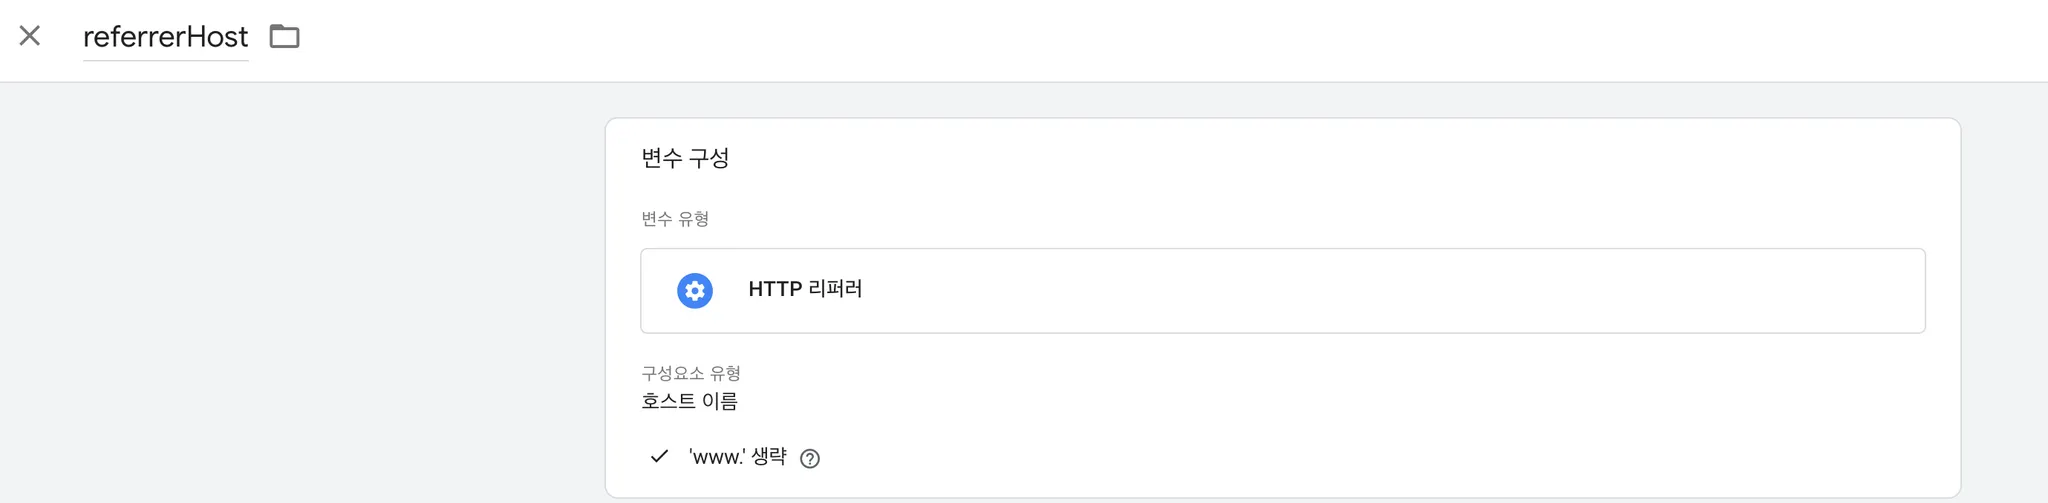Click the blue gear variable type icon

point(695,291)
